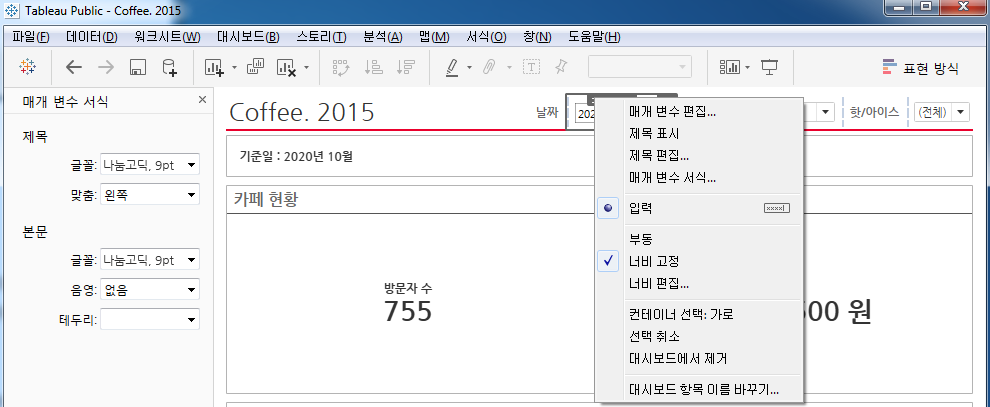Click the fix axes pin icon
This screenshot has width=990, height=407.
click(561, 67)
